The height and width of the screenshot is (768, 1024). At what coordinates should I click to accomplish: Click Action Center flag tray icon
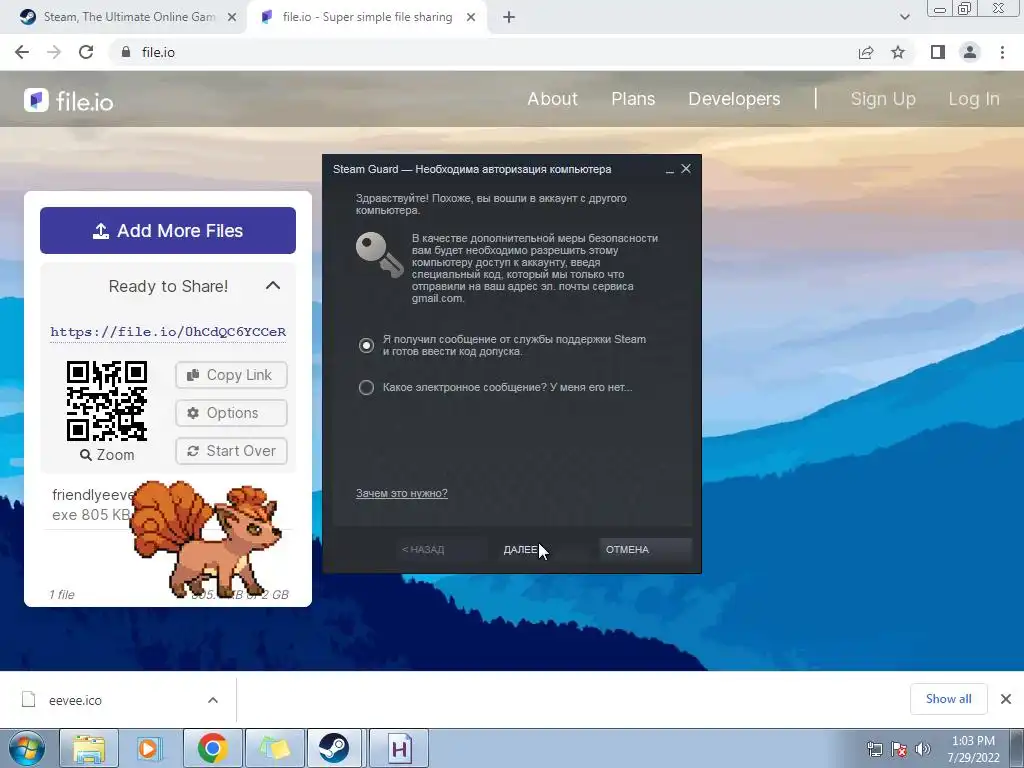click(899, 748)
